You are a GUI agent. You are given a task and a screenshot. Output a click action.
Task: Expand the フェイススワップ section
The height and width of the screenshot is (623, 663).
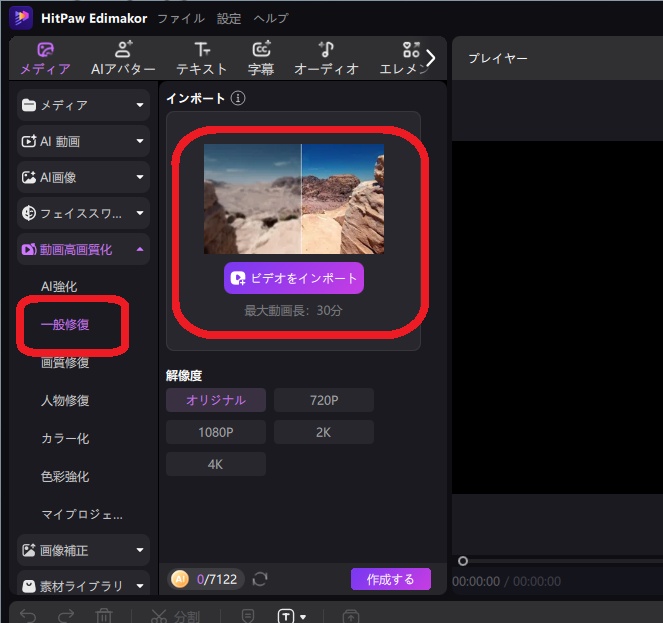tap(83, 213)
